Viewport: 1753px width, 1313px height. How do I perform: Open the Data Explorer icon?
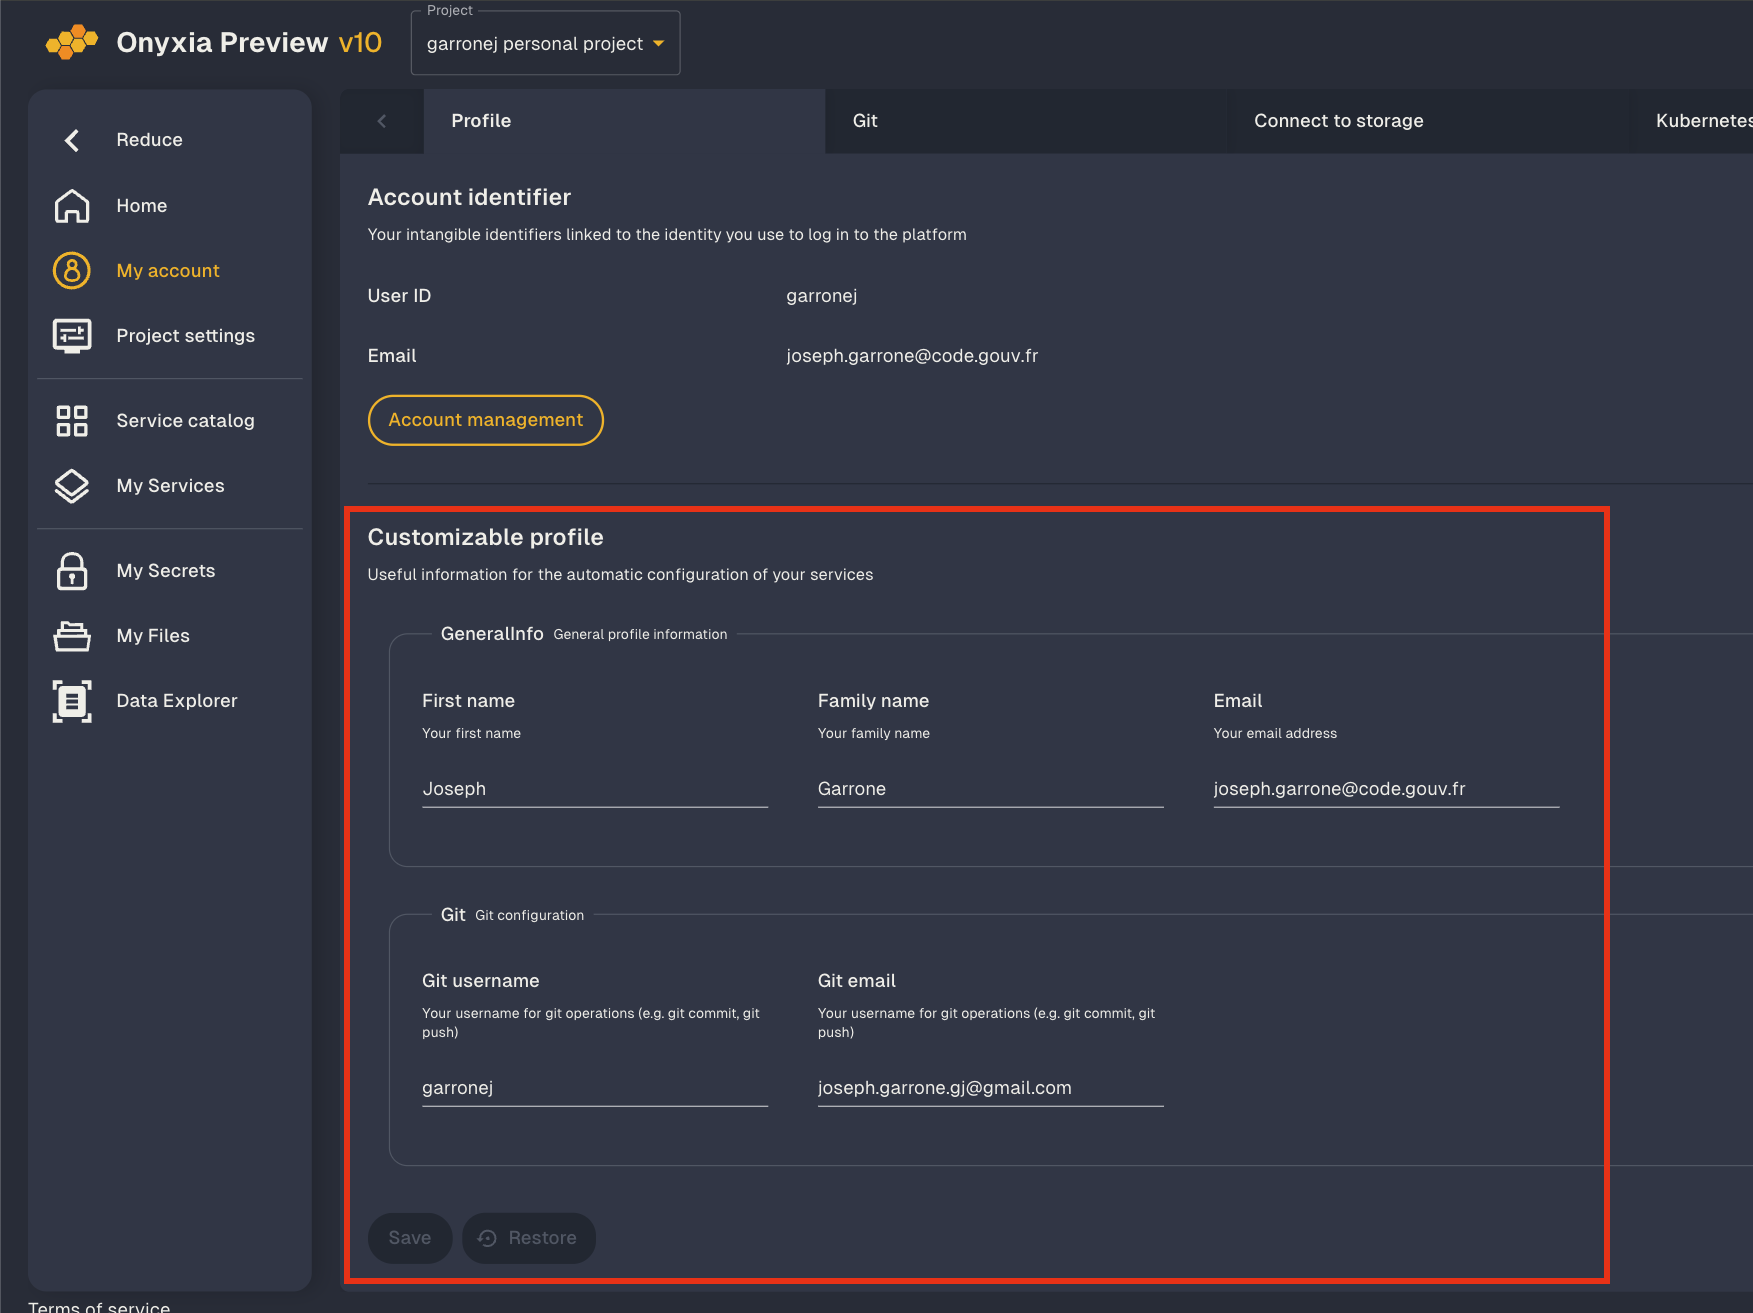coord(72,701)
